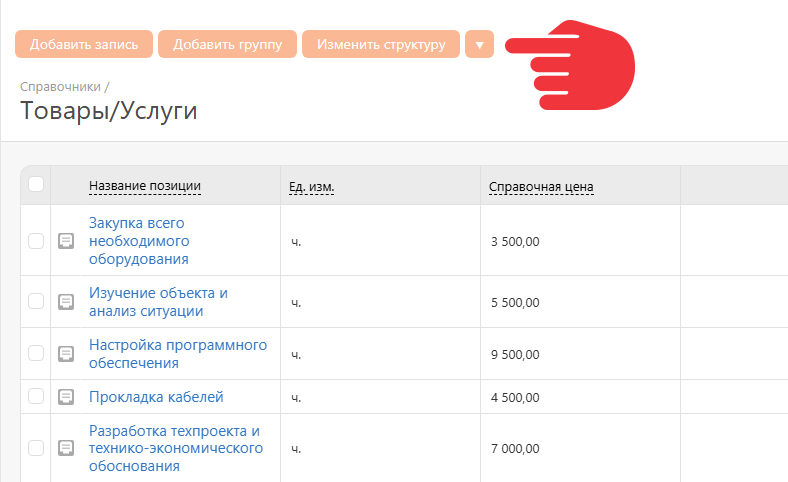
Task: Click the unit 'ч.' in the 'Прокладка кабелей' row
Action: tap(296, 398)
